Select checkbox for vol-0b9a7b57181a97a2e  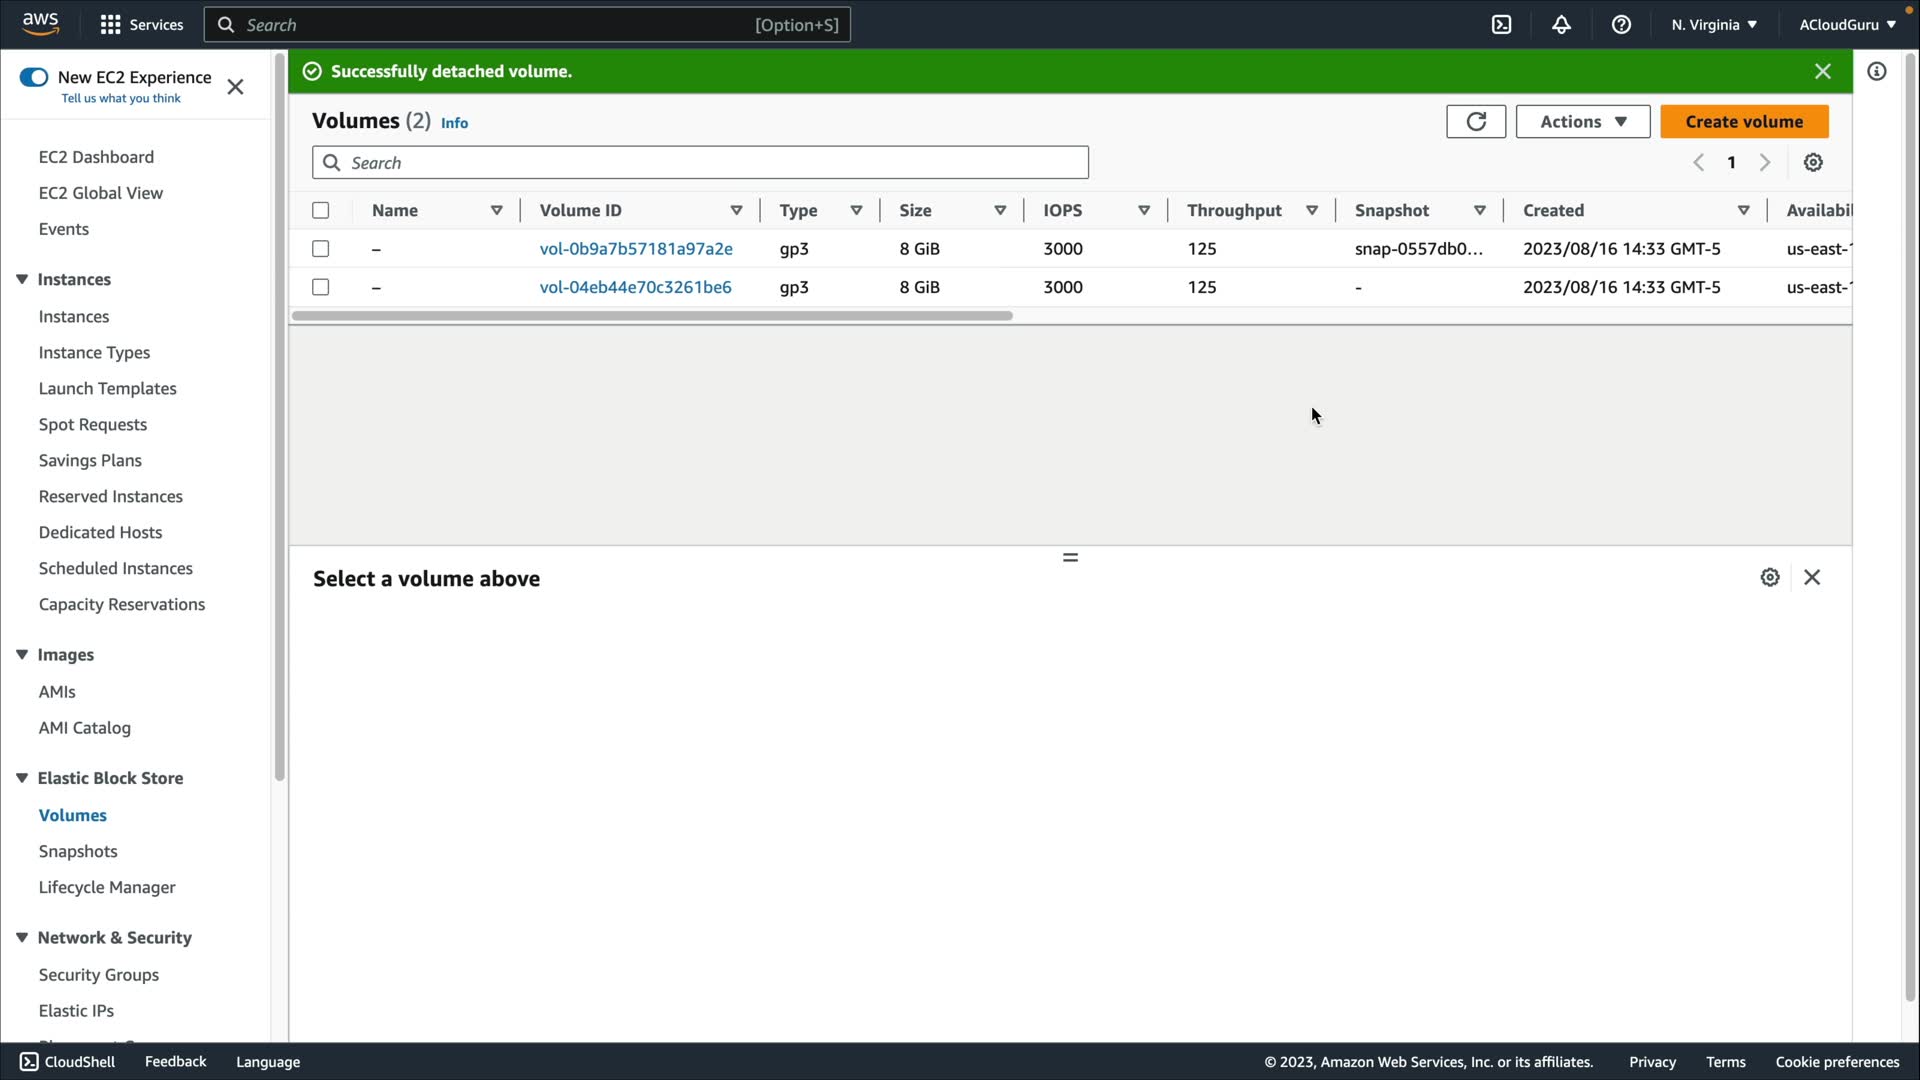tap(320, 249)
